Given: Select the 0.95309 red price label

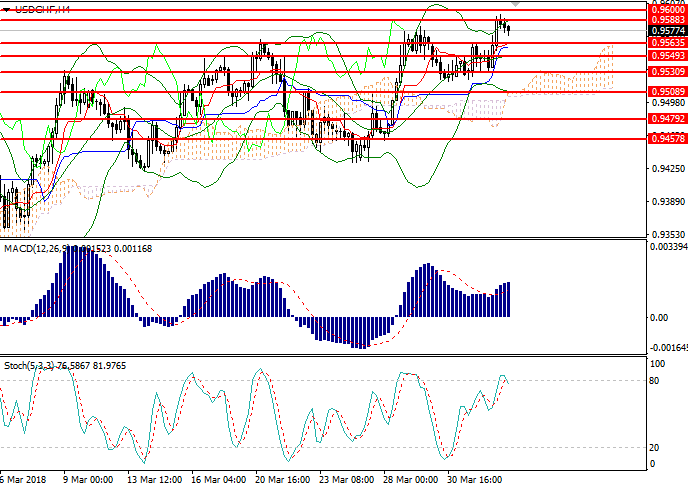Looking at the screenshot, I should (662, 72).
